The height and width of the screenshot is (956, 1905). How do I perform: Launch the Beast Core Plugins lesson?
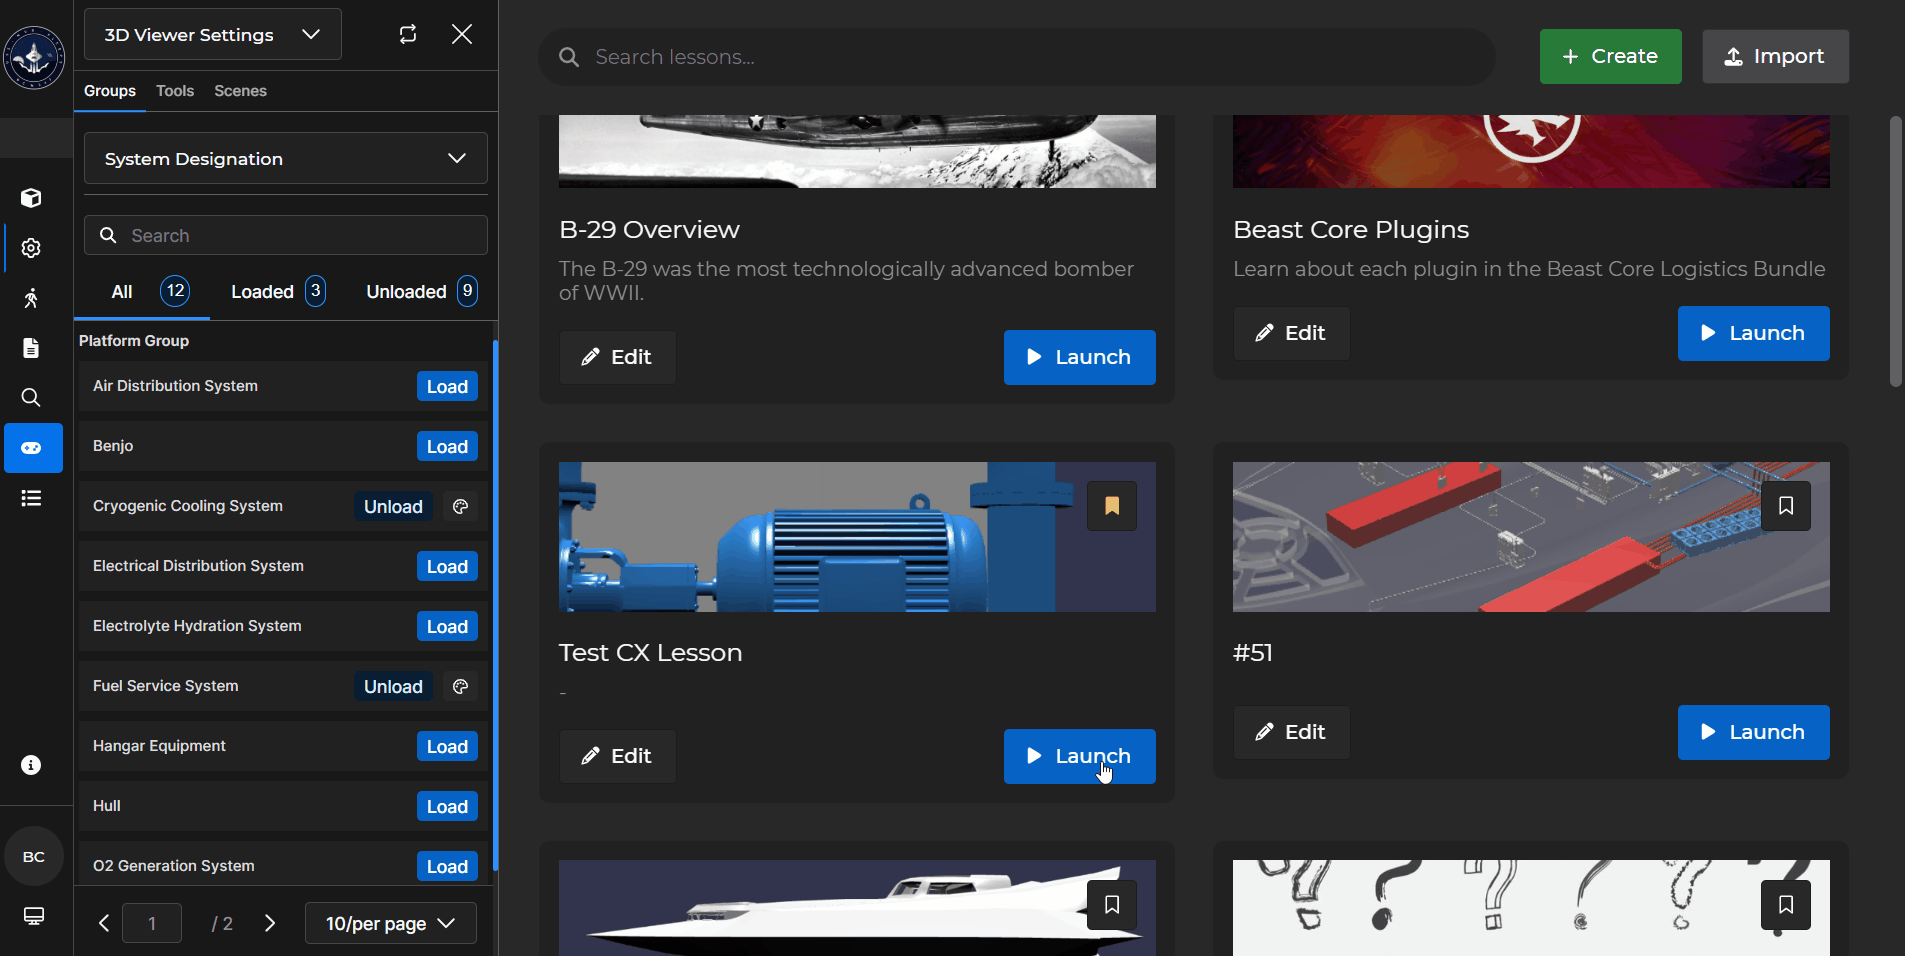[x=1753, y=333]
